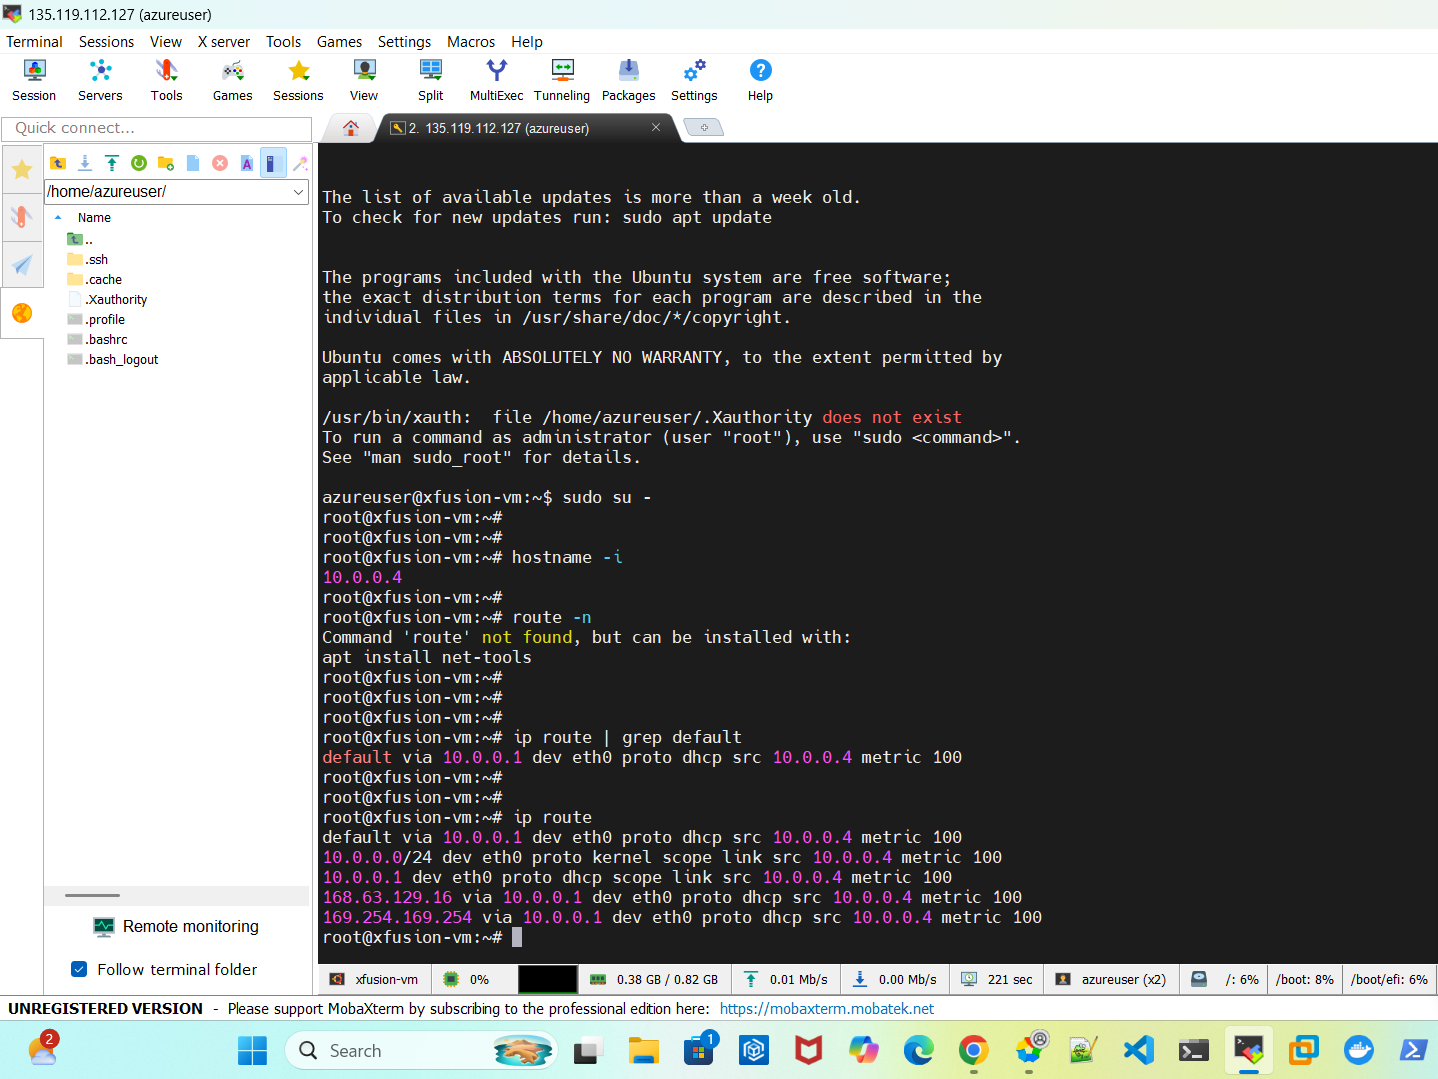Click the Name column sort arrow
Viewport: 1438px width, 1079px height.
[59, 218]
